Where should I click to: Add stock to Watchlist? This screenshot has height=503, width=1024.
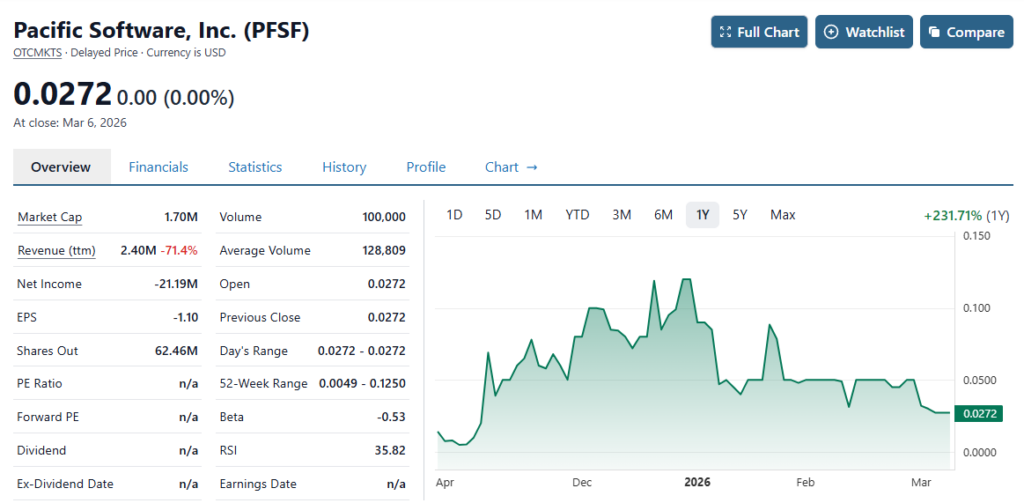coord(863,32)
